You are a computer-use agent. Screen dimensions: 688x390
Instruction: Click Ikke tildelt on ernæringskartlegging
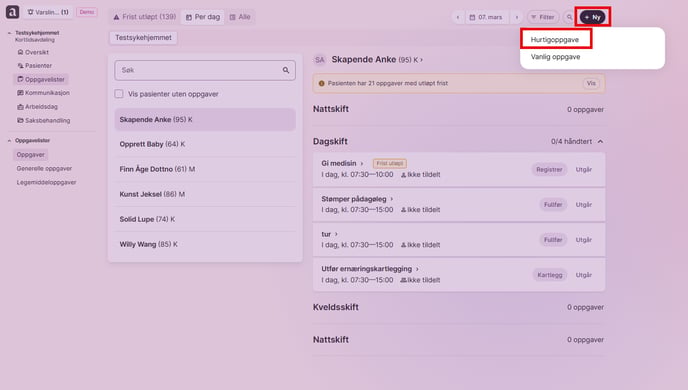(420, 280)
